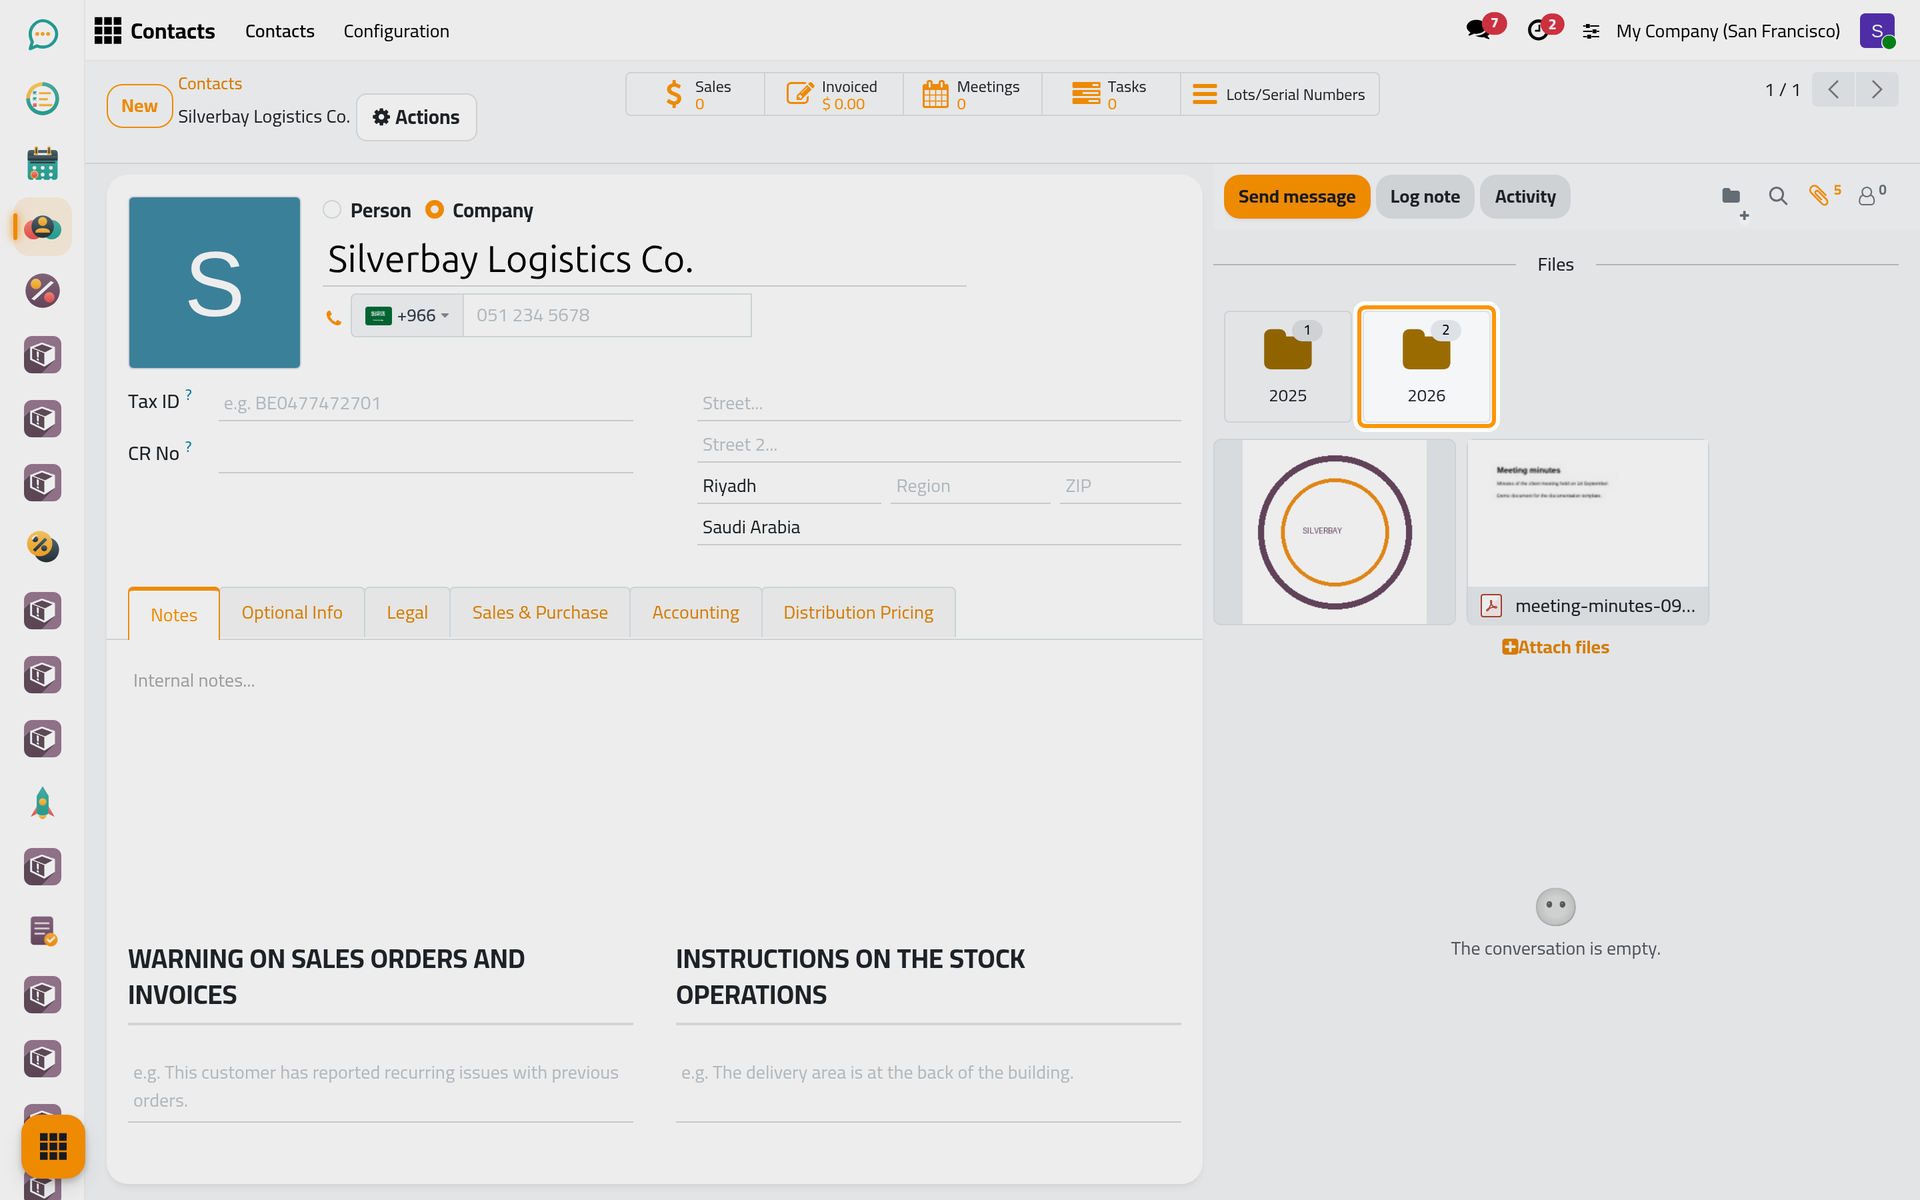
Task: Open the conversations icon with badge 7
Action: tap(1478, 31)
